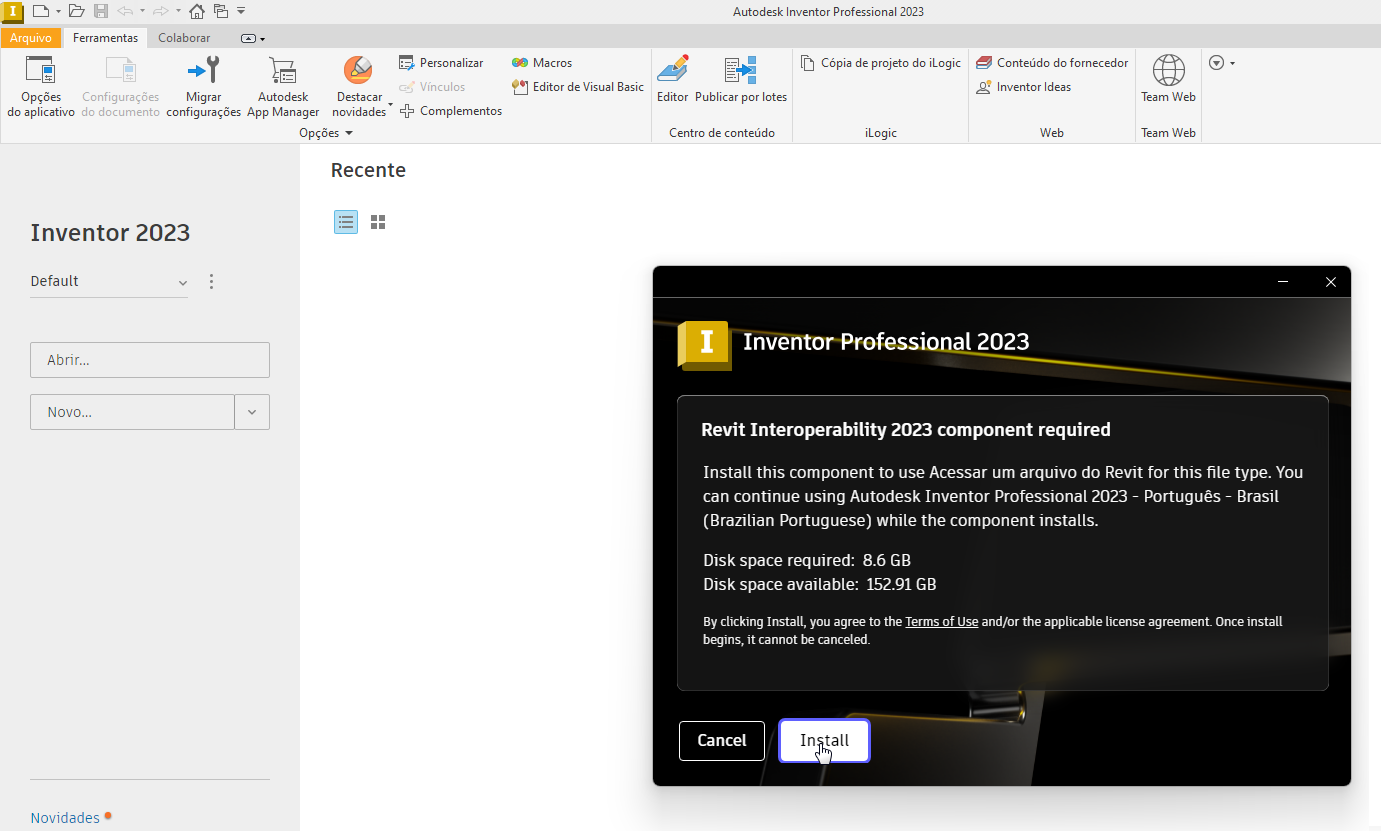
Task: Close the Inventor Professional 2023 installer dialog
Action: tap(1331, 282)
